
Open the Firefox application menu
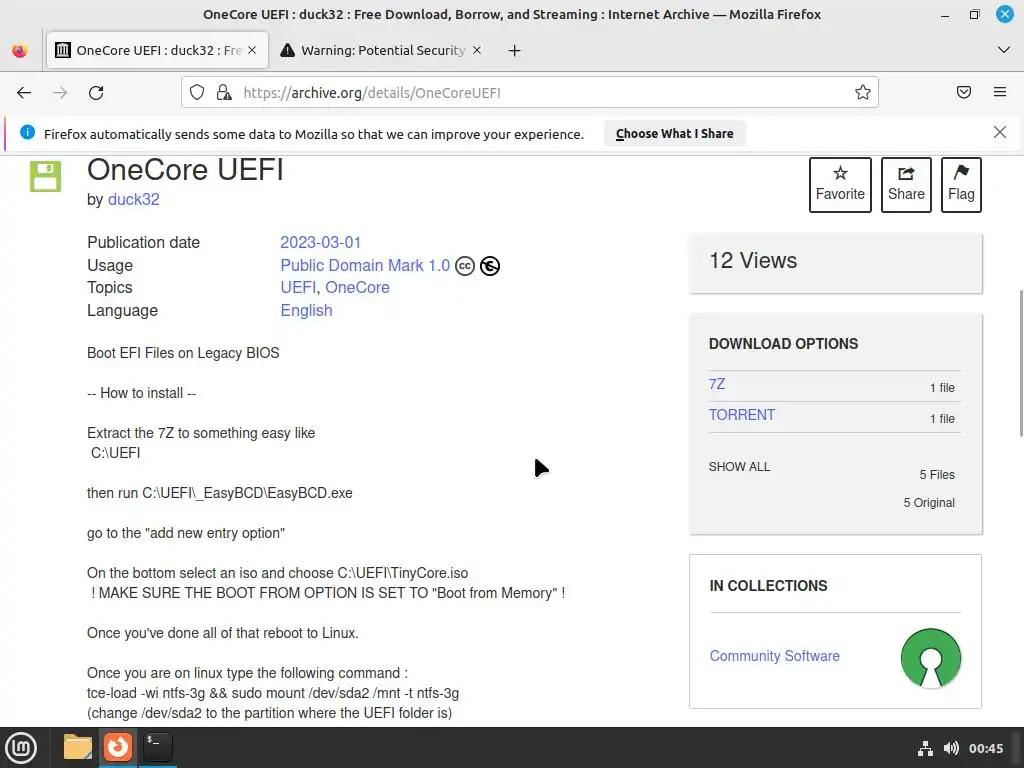coord(1000,92)
